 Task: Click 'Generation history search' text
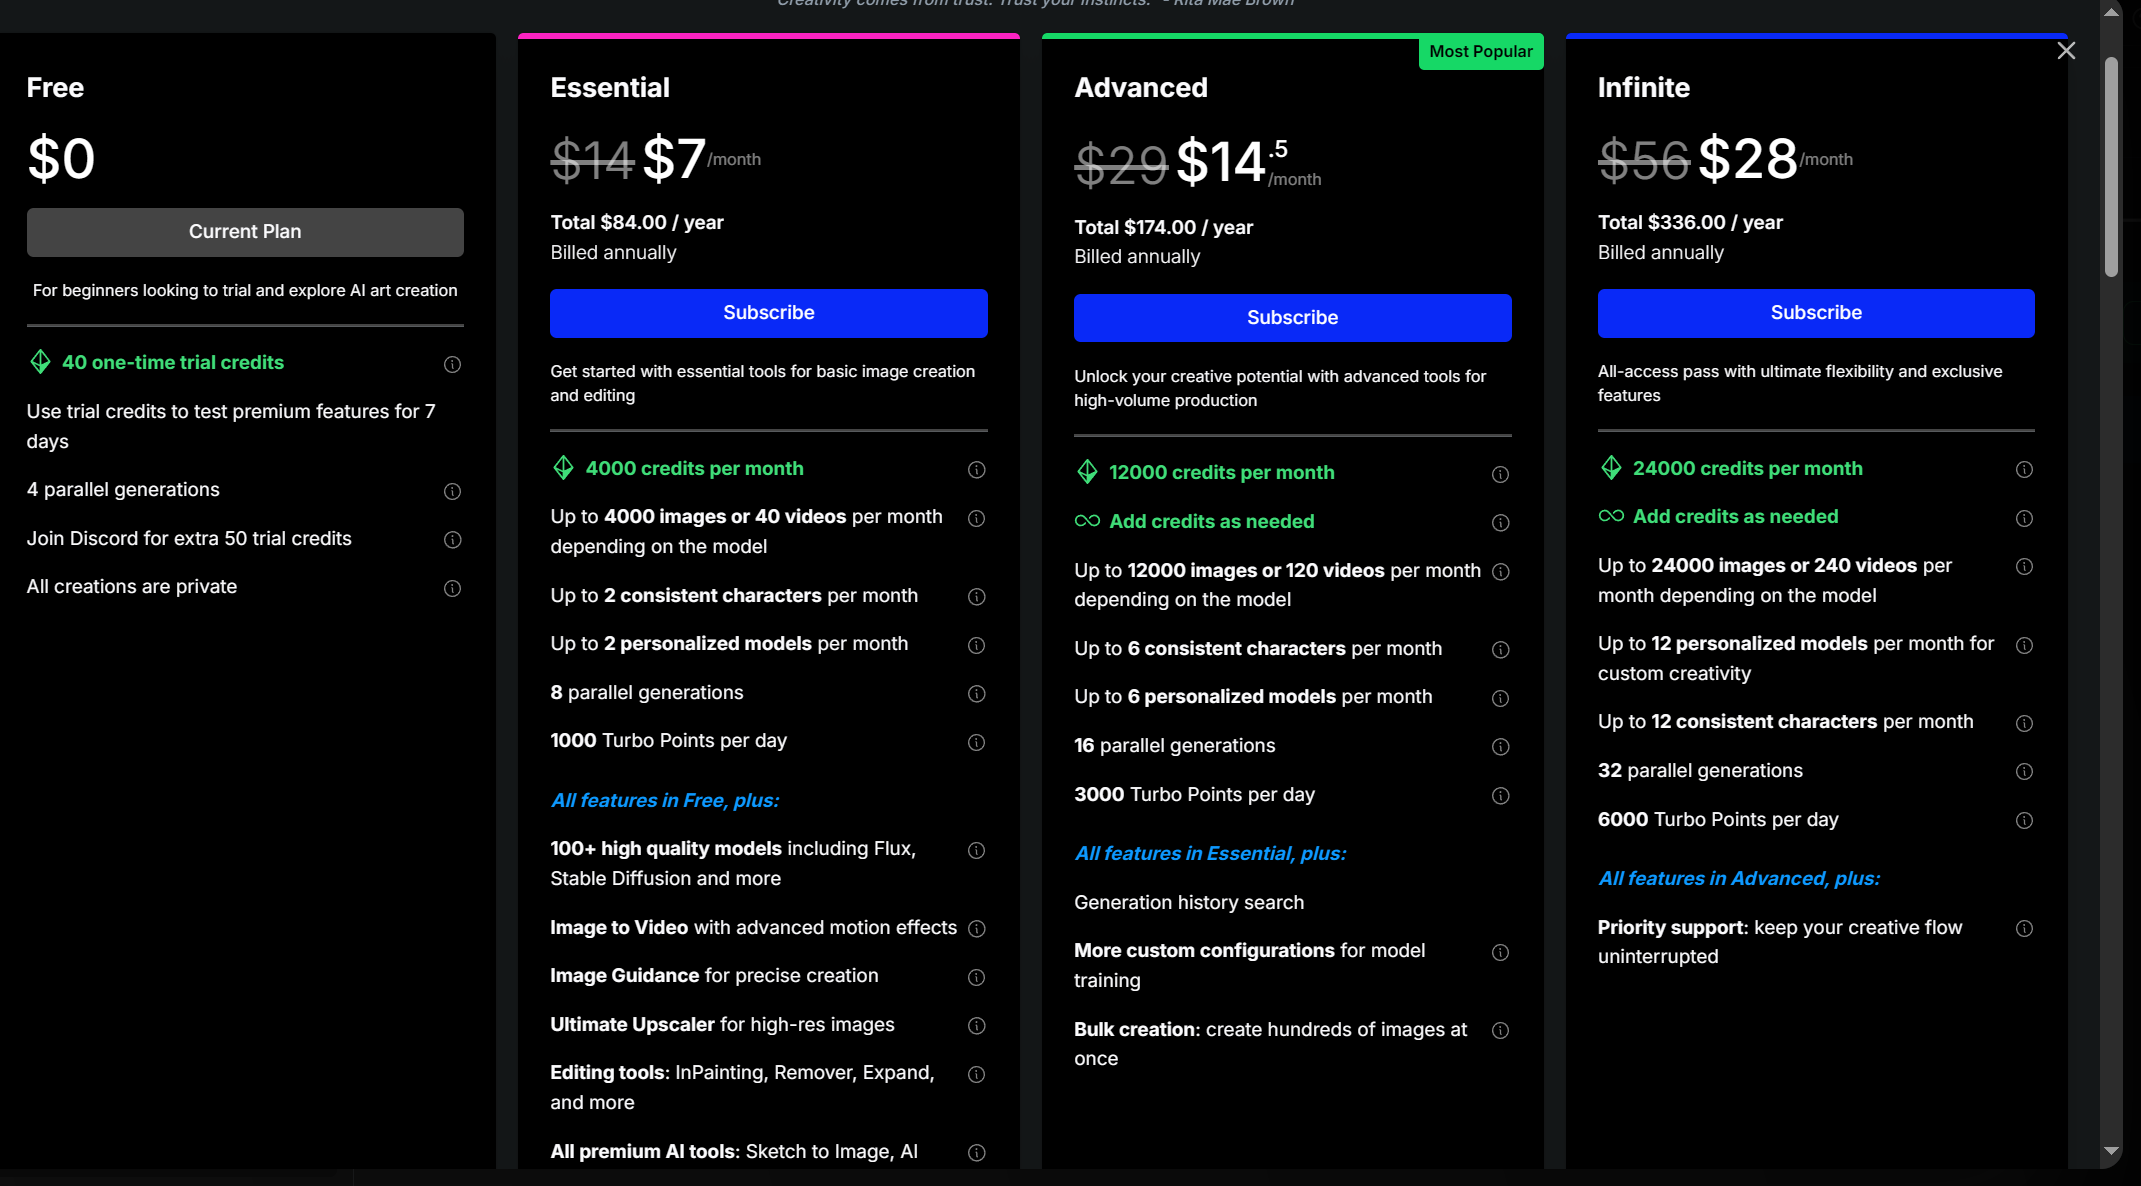pyautogui.click(x=1189, y=903)
